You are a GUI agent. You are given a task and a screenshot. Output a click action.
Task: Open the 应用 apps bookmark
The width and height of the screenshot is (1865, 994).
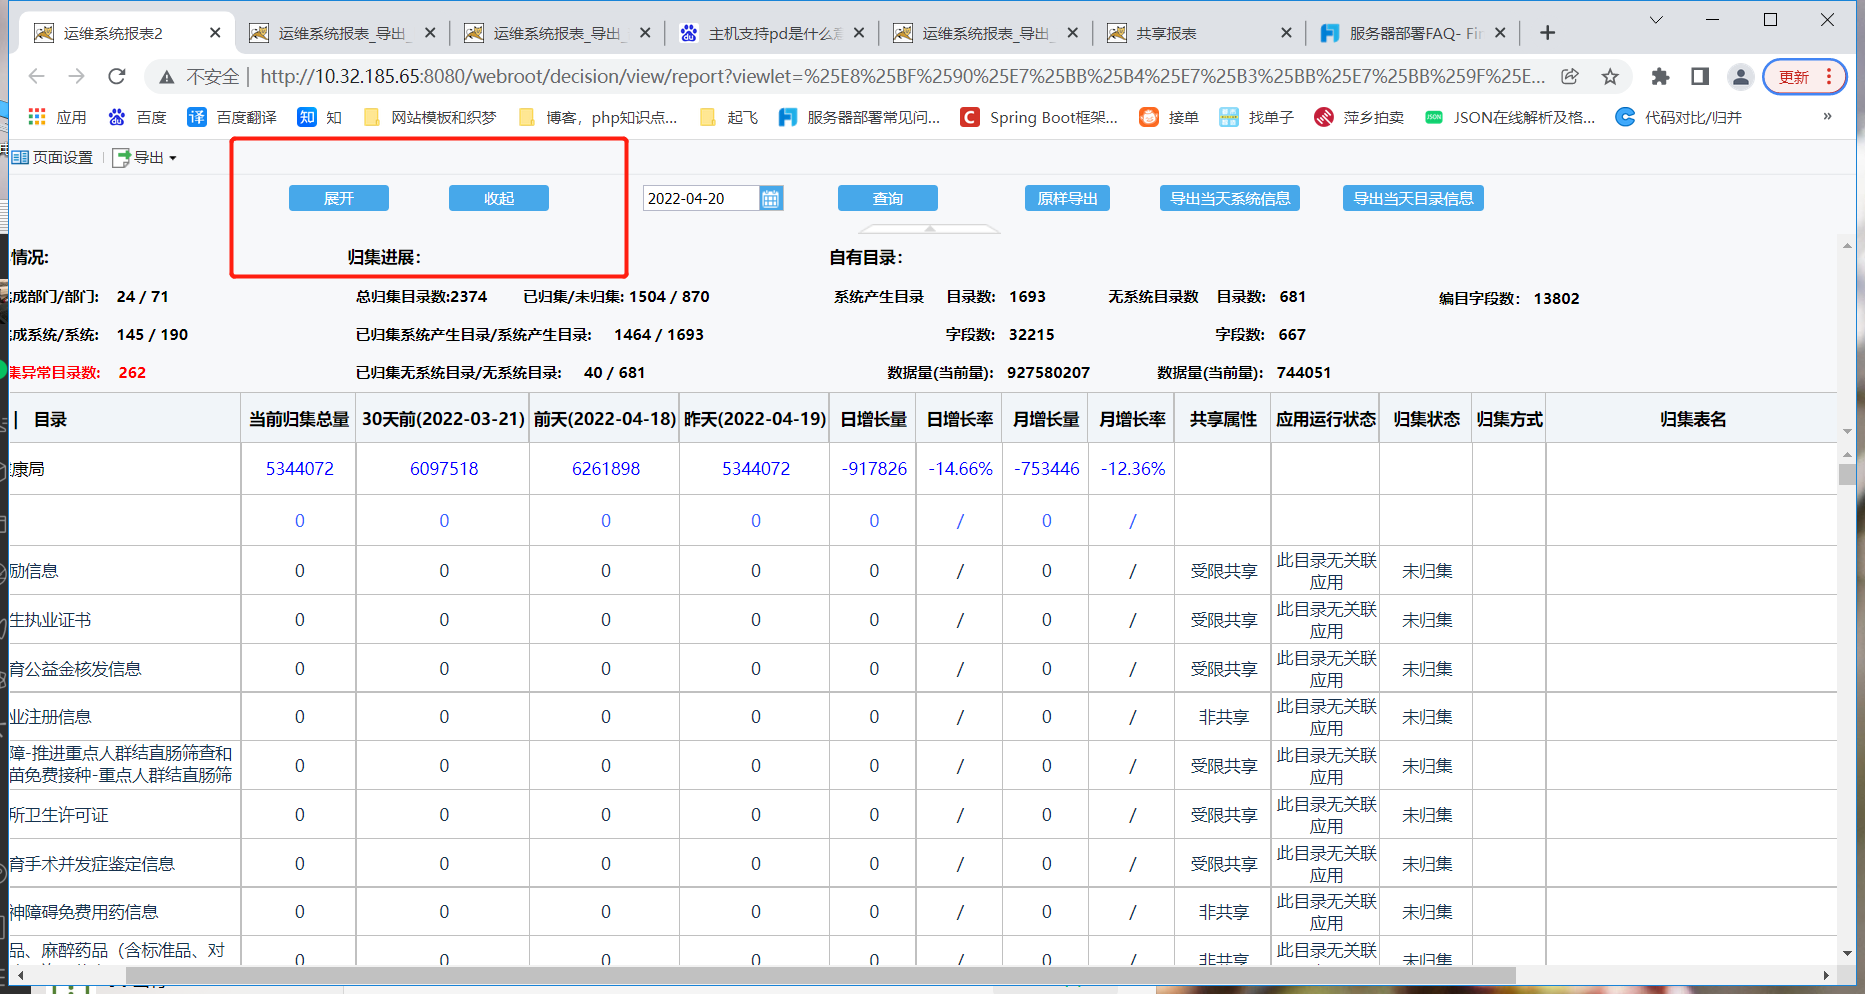pyautogui.click(x=58, y=117)
